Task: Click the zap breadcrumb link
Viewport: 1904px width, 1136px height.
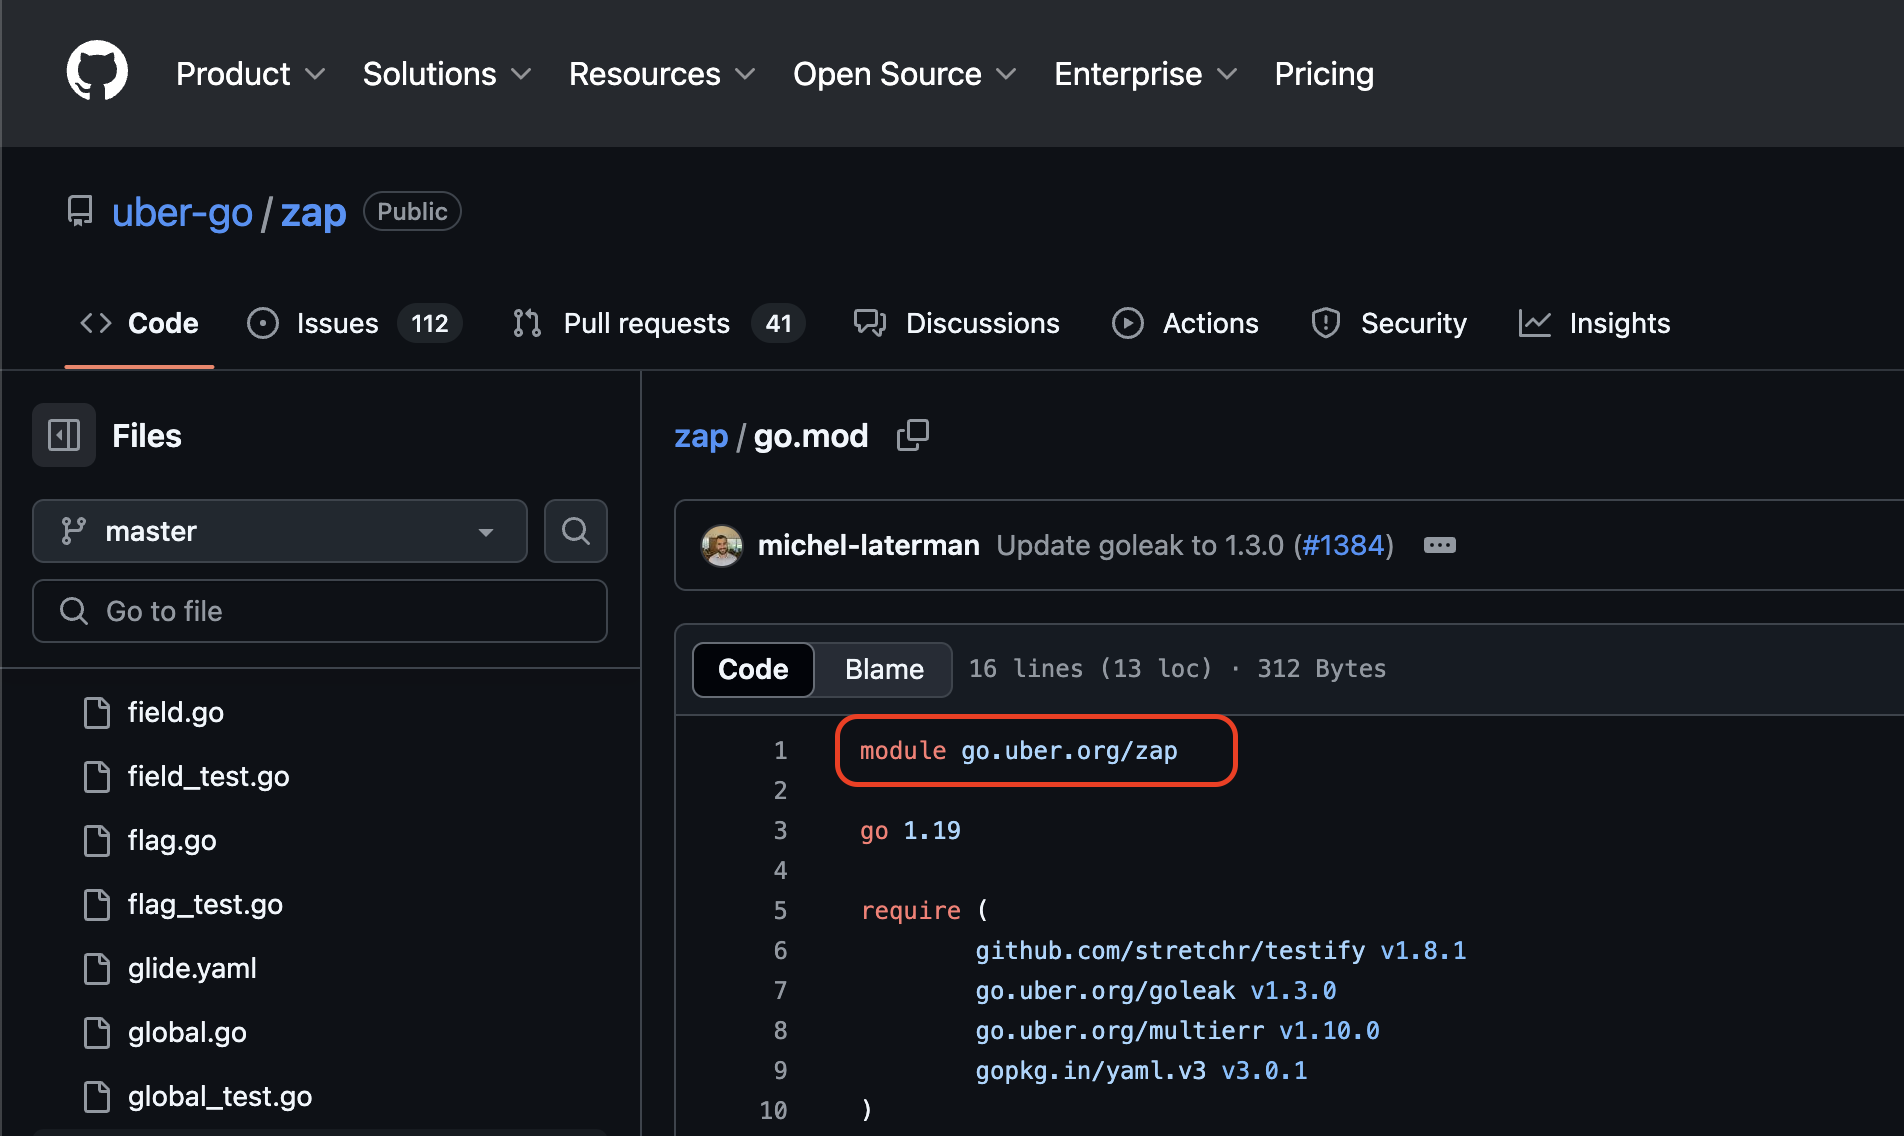Action: (701, 436)
